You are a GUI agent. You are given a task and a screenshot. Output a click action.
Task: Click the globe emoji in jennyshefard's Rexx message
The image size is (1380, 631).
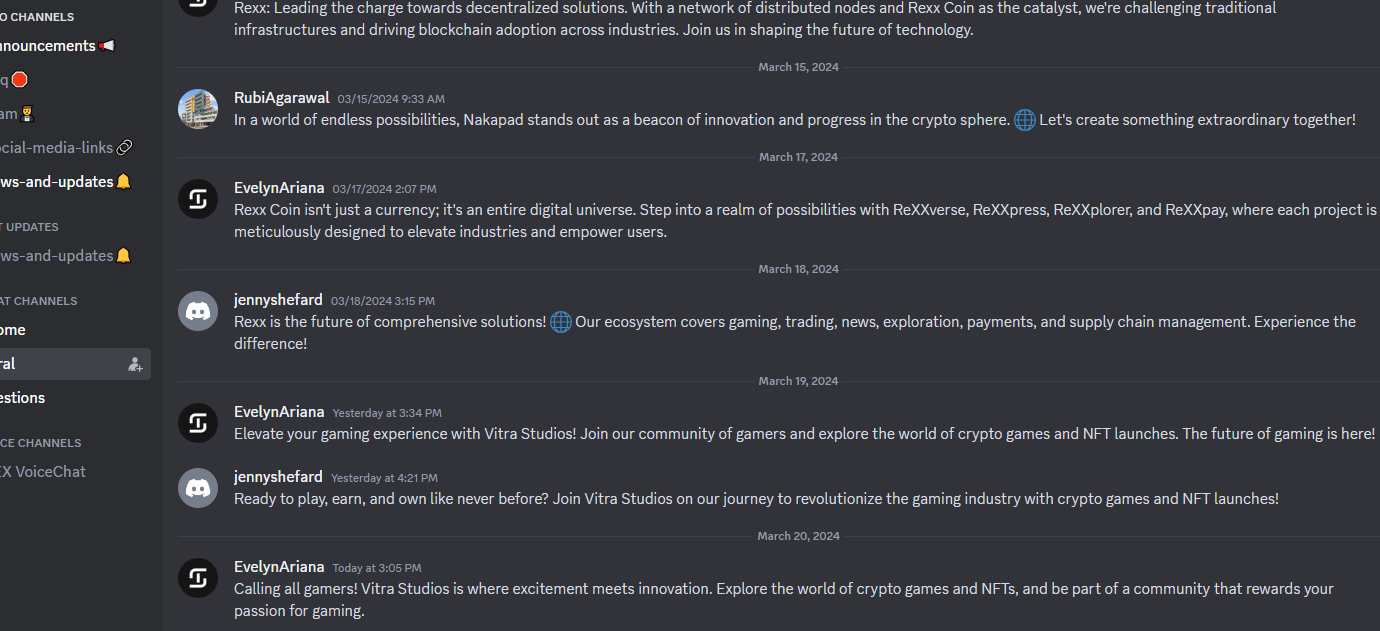[561, 322]
